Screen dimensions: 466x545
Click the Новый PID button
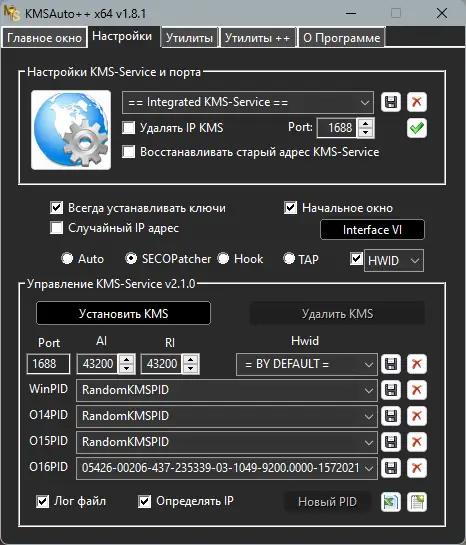click(327, 502)
